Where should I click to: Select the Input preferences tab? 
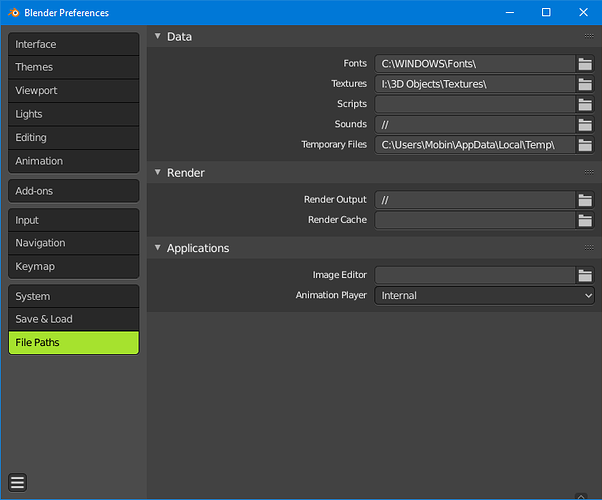(x=73, y=220)
